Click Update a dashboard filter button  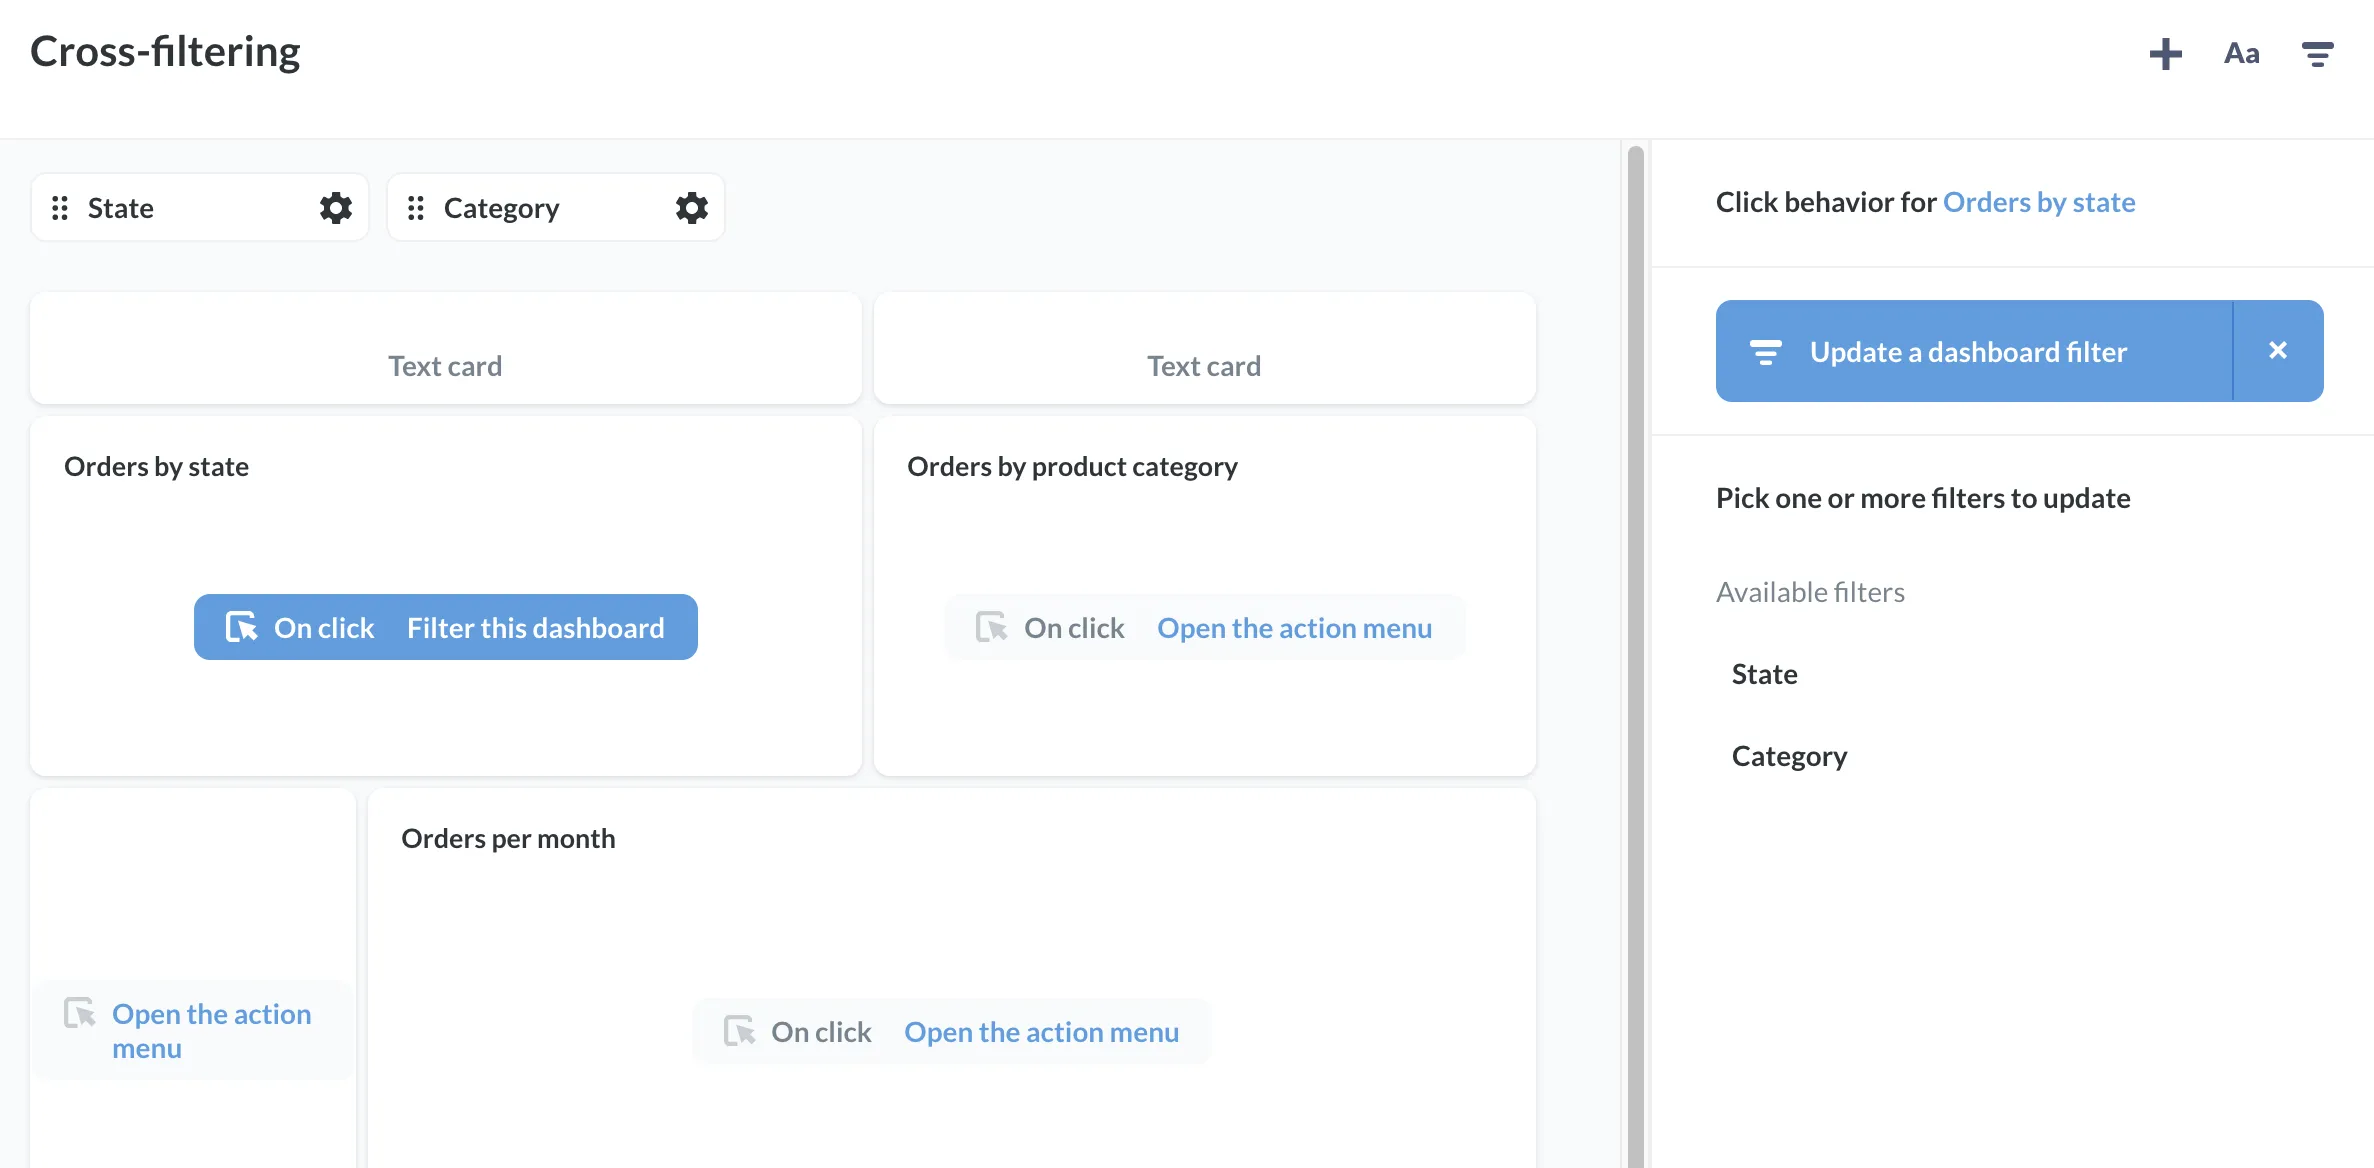click(x=1968, y=350)
